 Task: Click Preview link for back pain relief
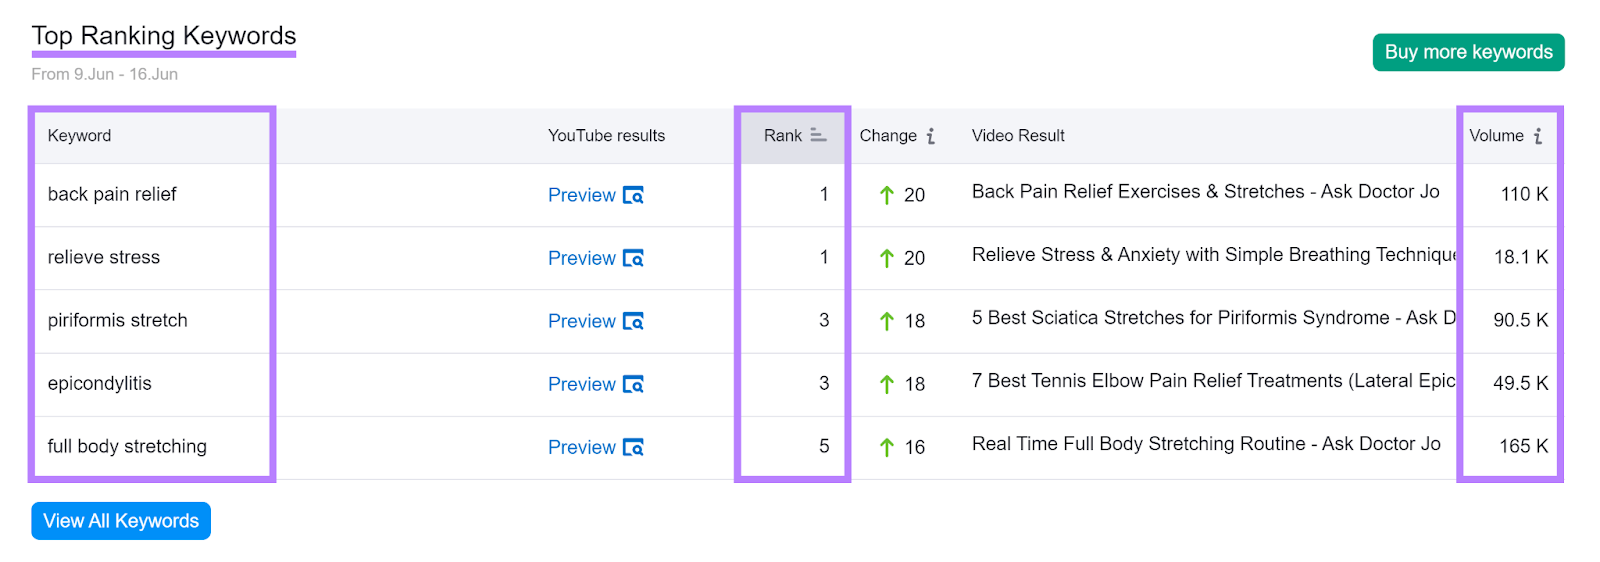point(581,195)
